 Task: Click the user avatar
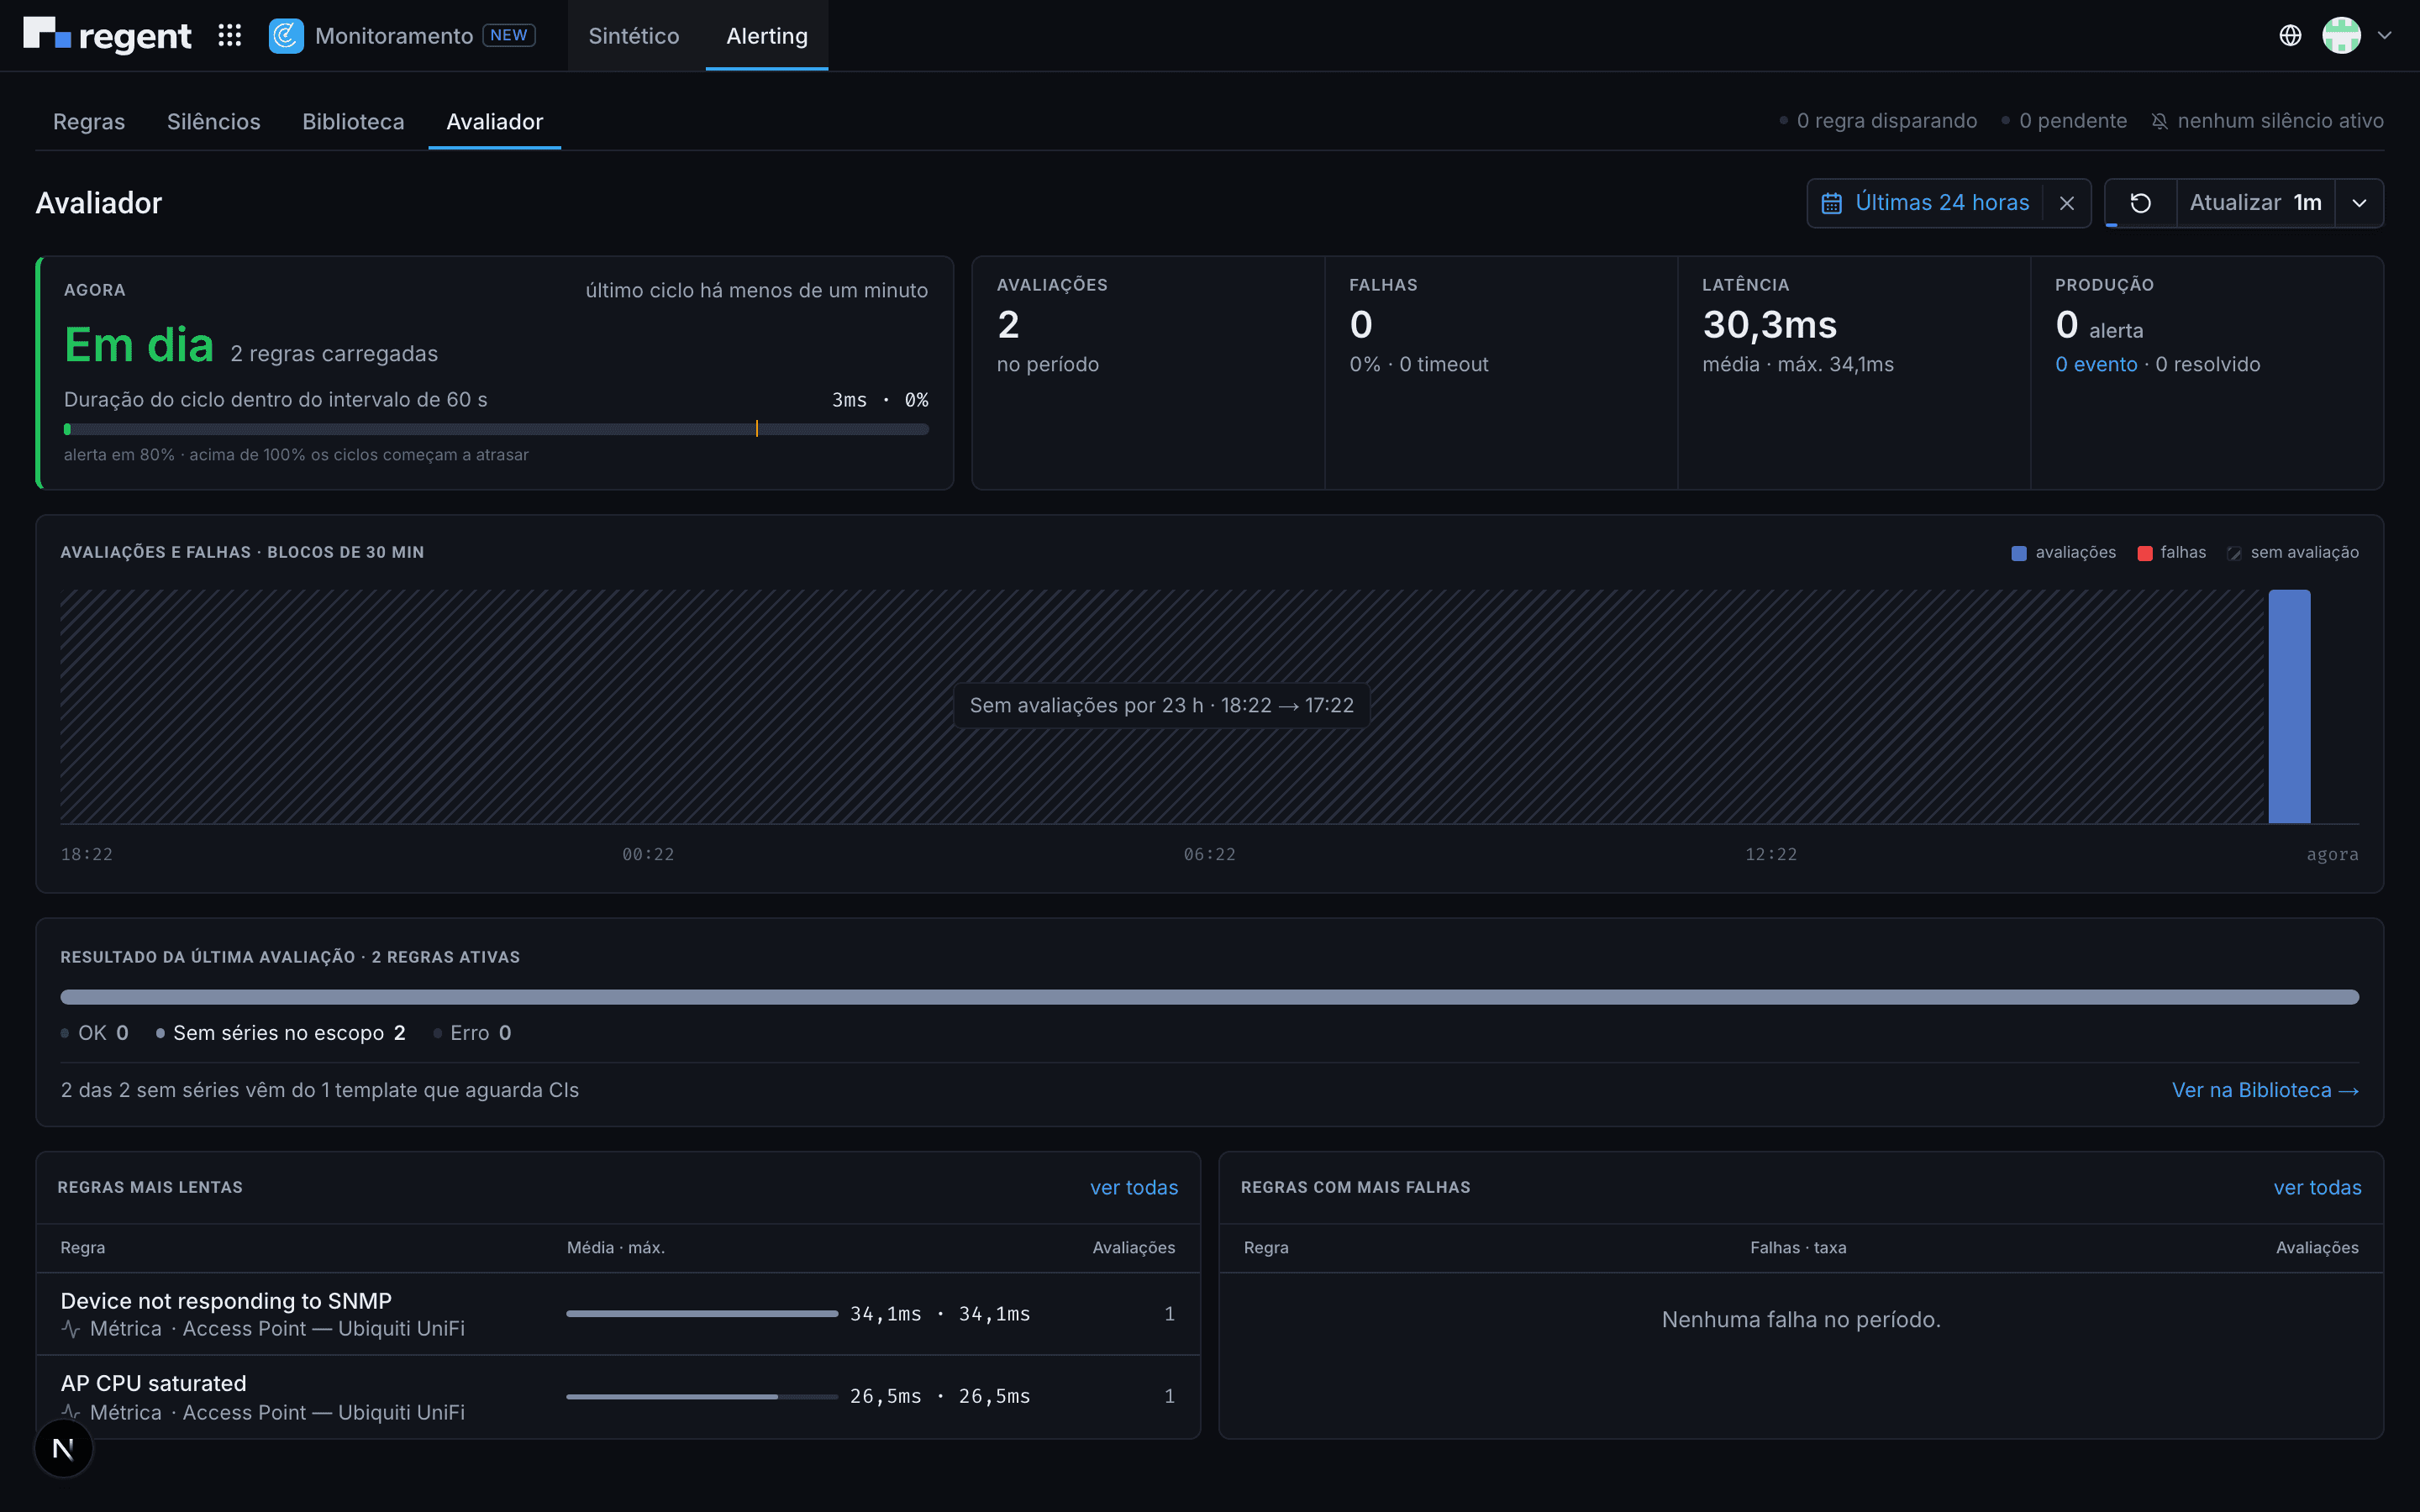[x=2341, y=35]
